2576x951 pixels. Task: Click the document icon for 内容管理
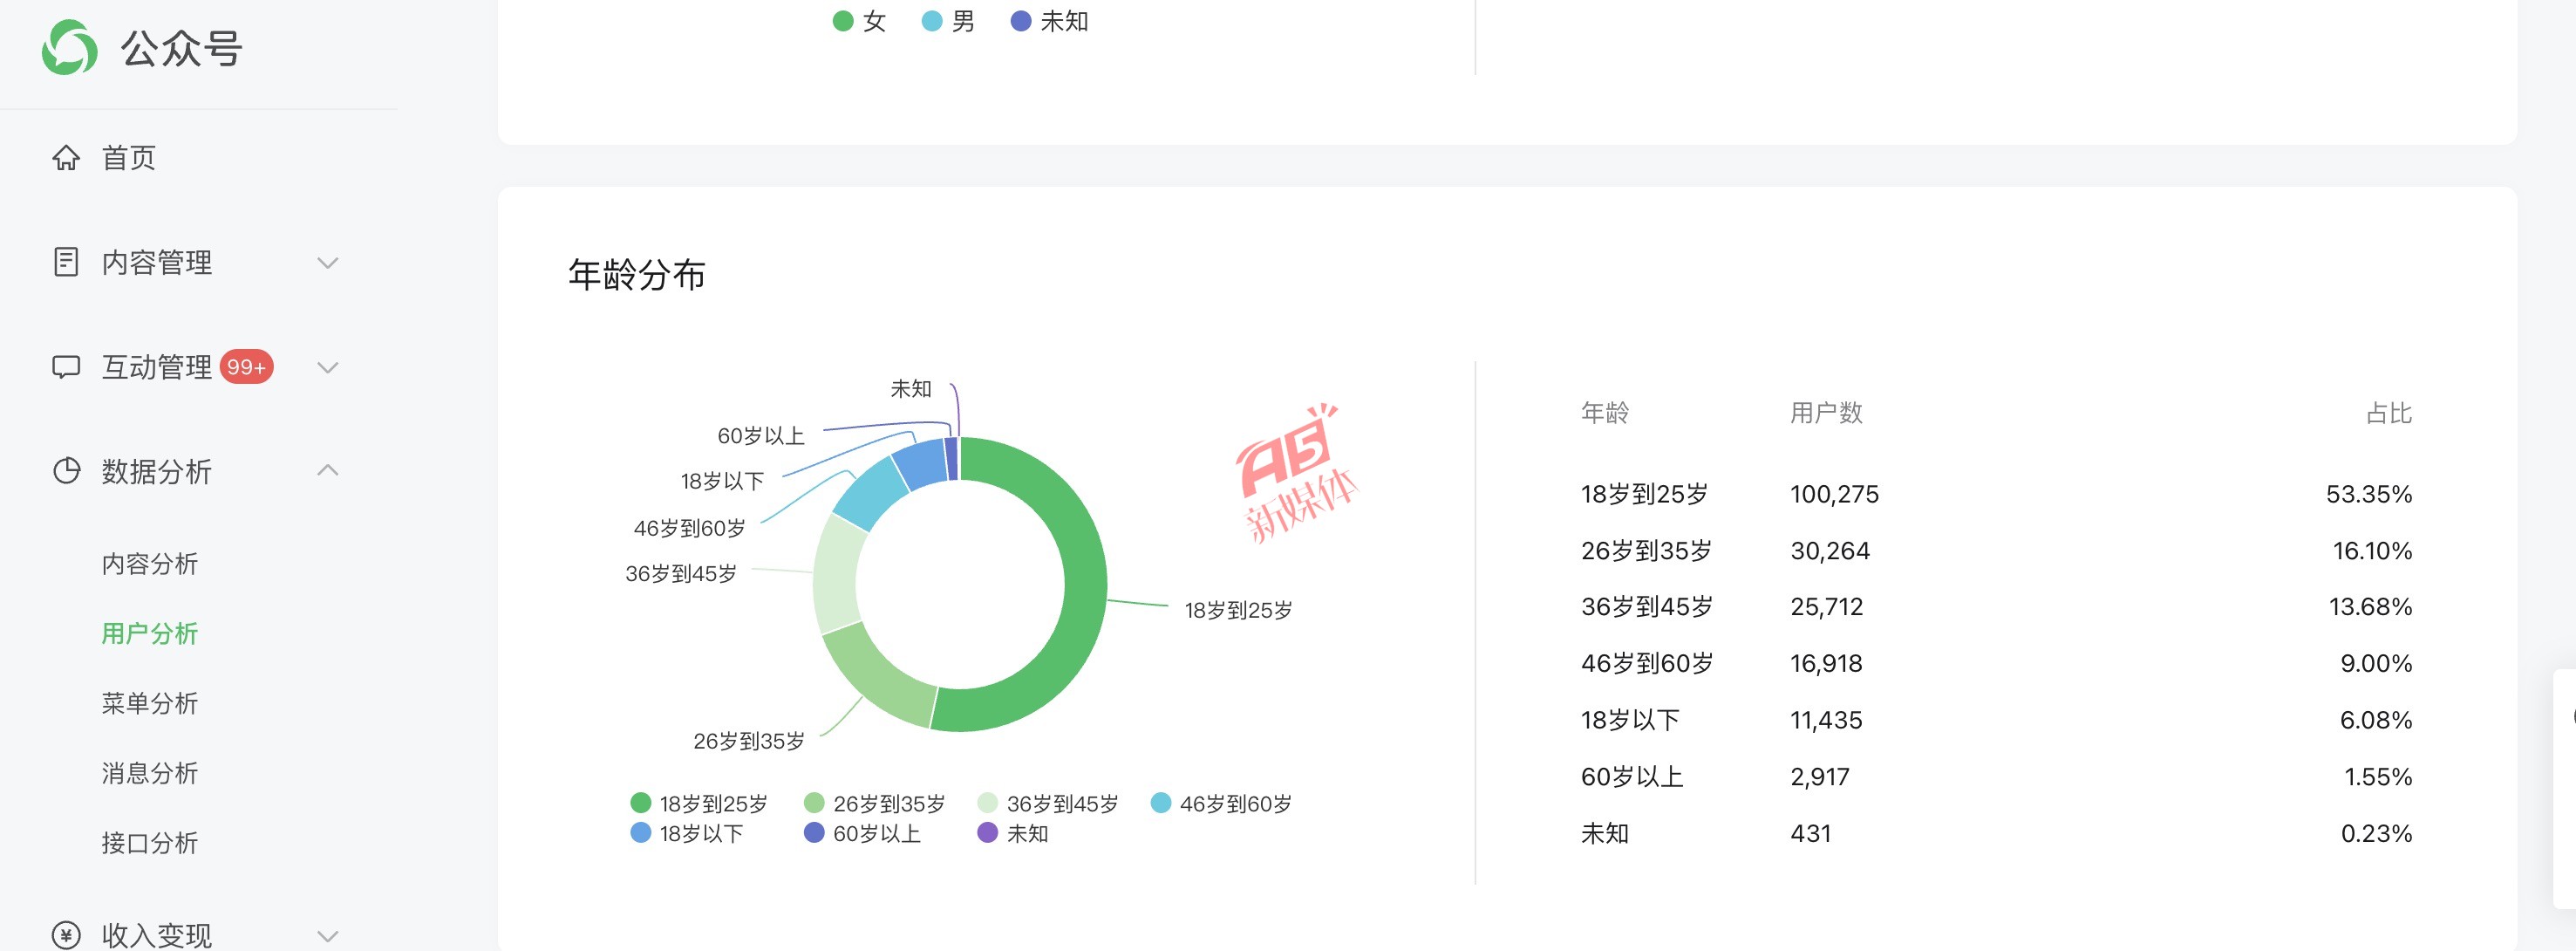66,262
